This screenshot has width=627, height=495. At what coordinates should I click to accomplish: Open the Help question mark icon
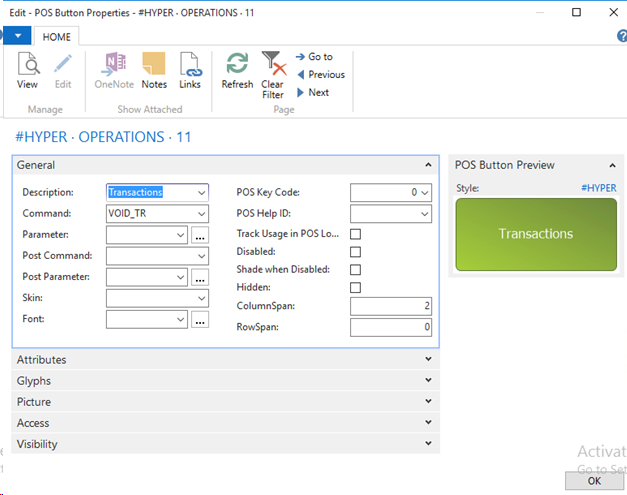[x=621, y=36]
